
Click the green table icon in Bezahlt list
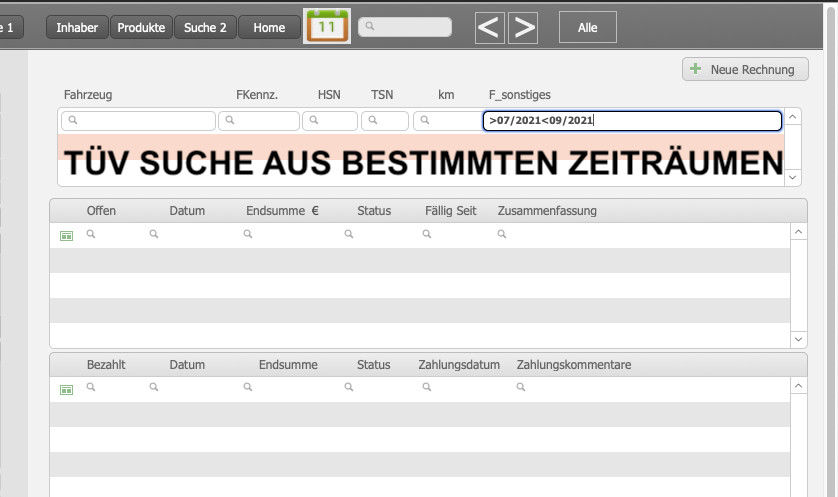[x=66, y=390]
